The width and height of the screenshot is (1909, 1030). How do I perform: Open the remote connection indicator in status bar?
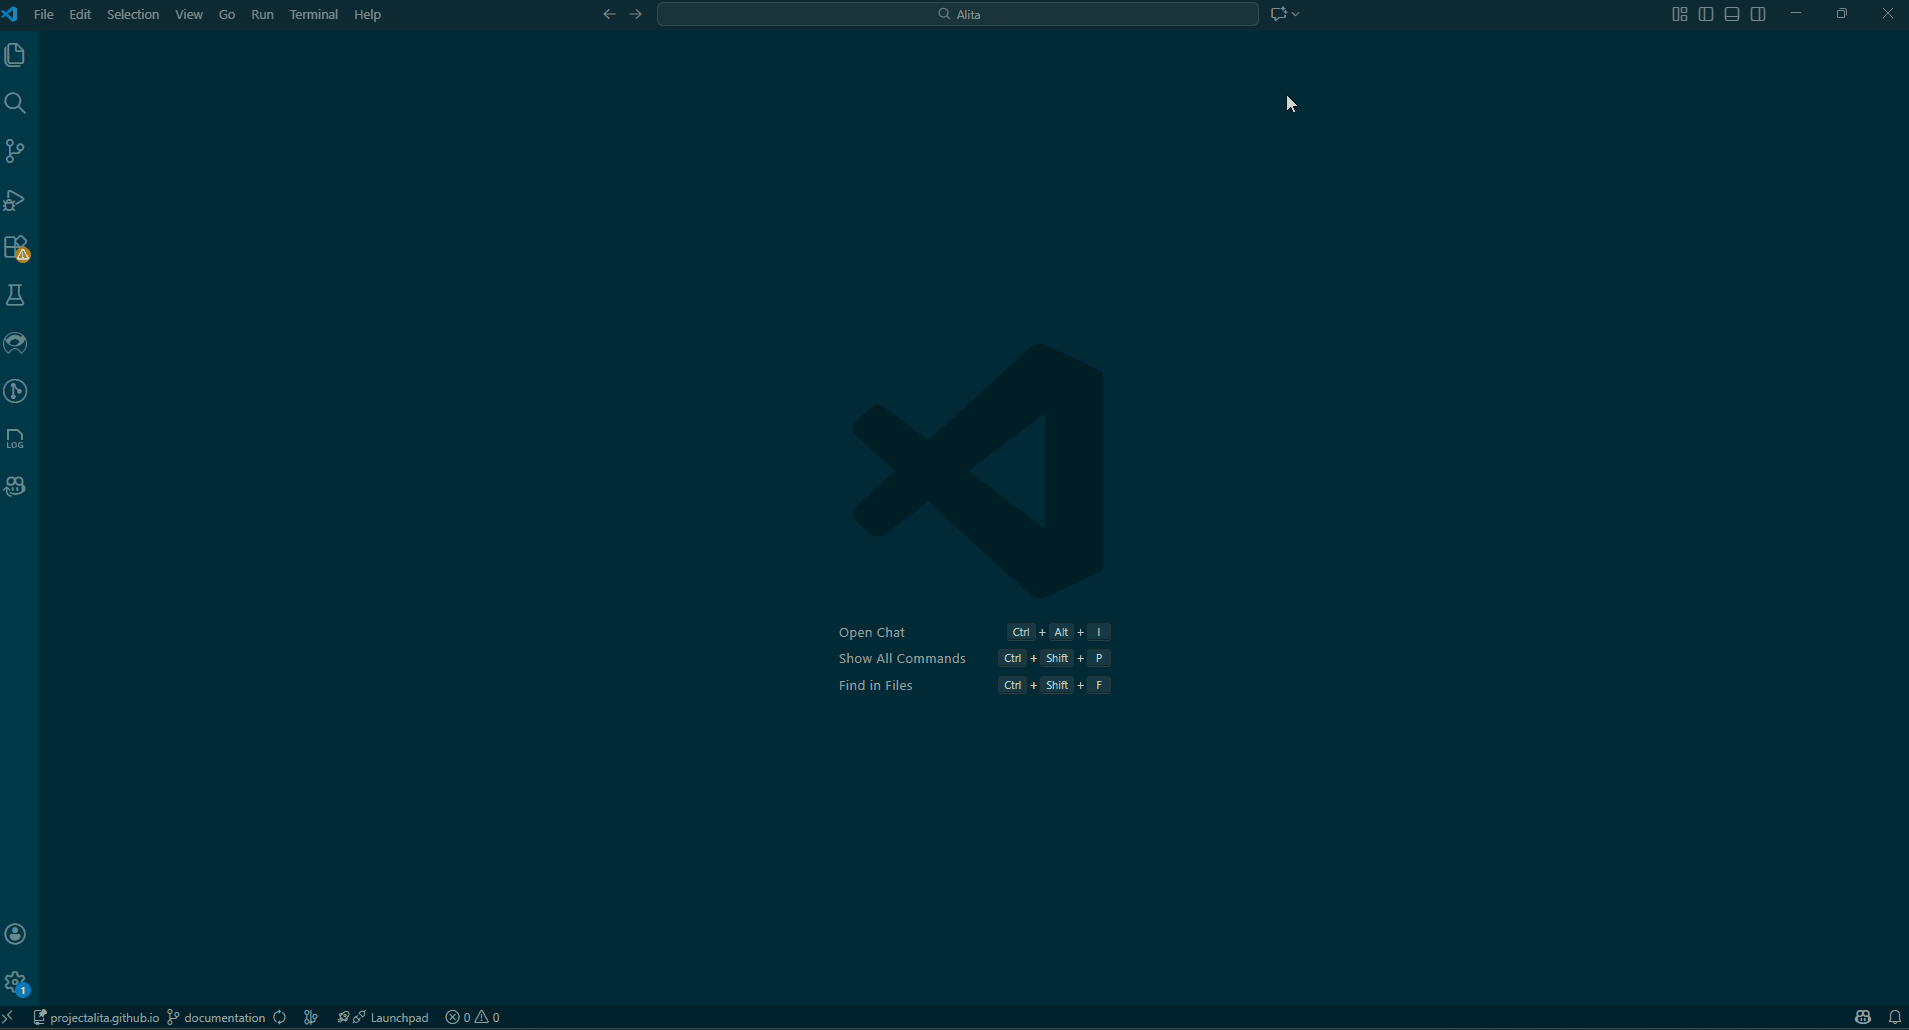(9, 1017)
